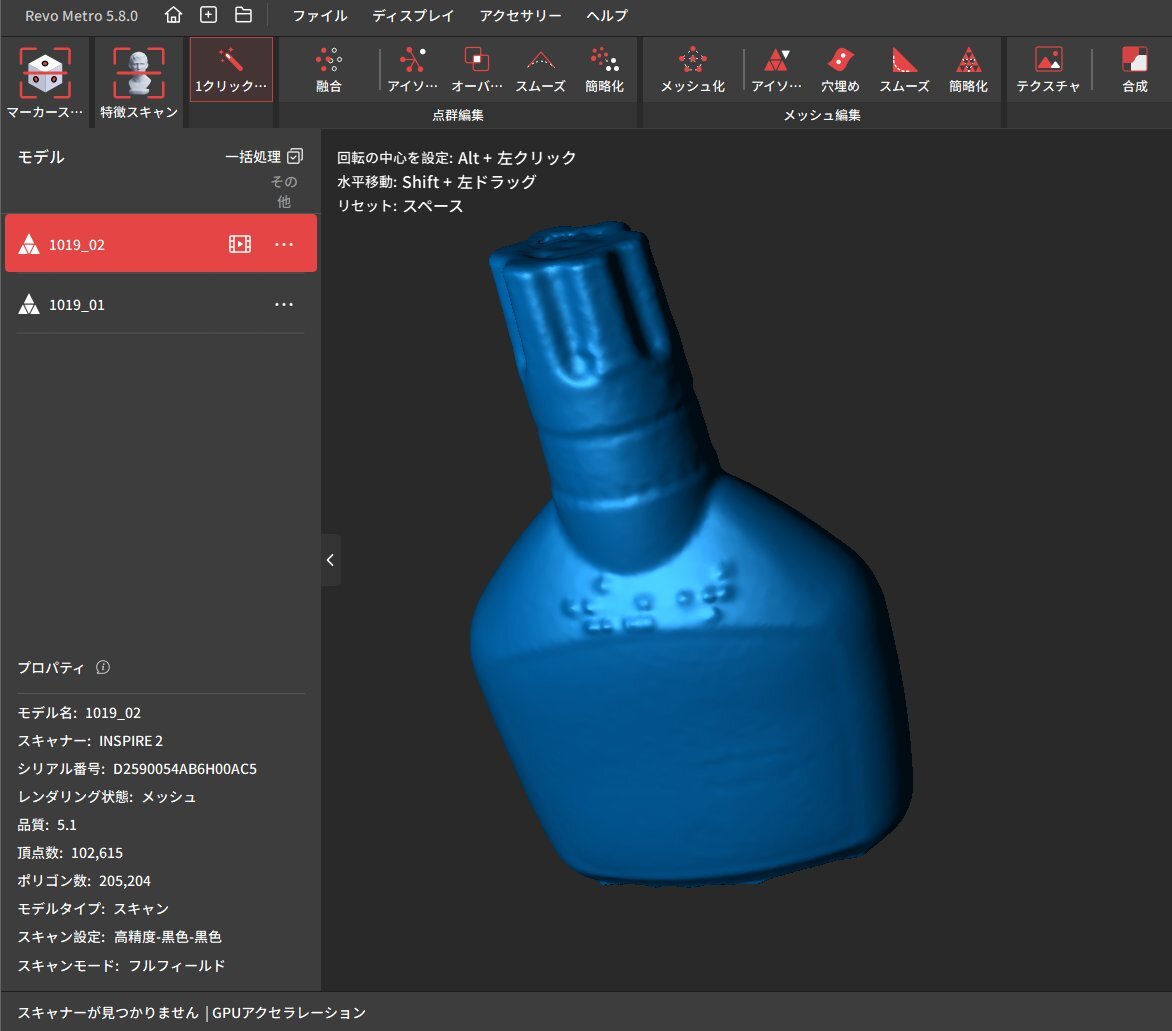
Task: Collapse the left model panel with arrow
Action: (x=331, y=560)
